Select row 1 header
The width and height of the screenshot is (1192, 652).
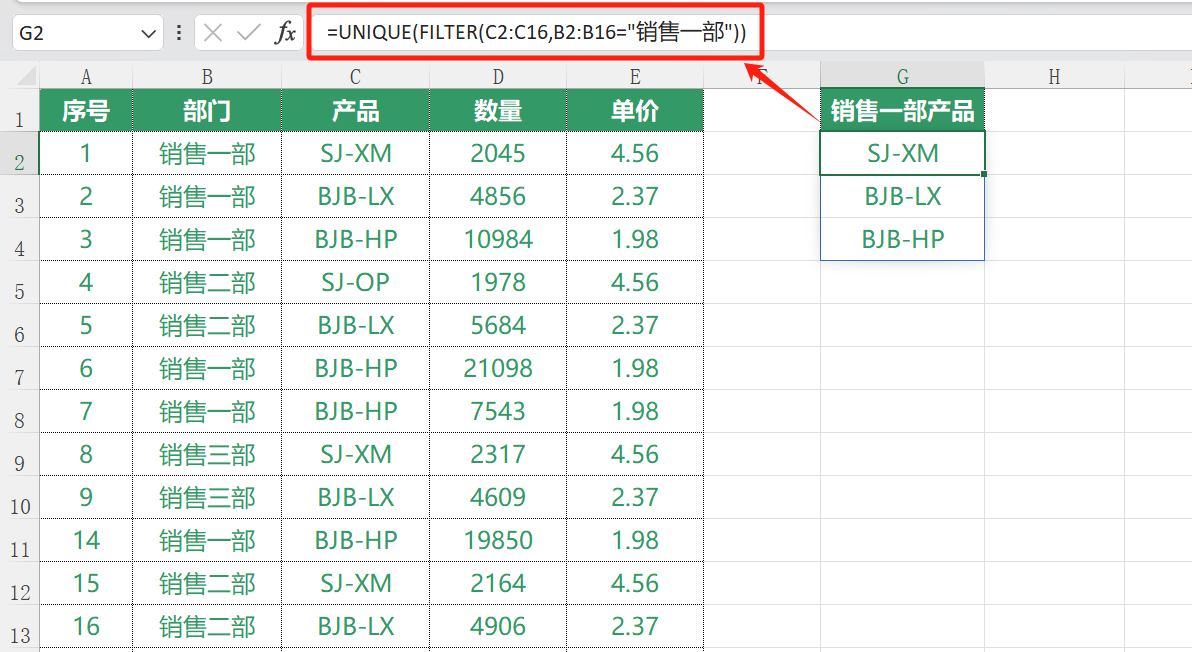click(x=19, y=110)
